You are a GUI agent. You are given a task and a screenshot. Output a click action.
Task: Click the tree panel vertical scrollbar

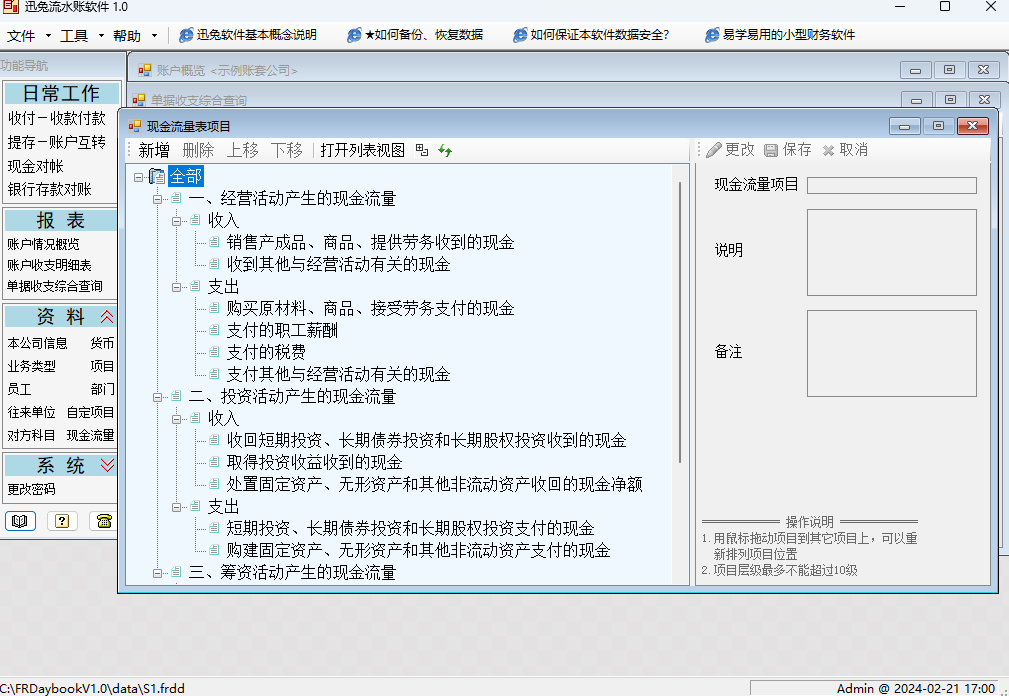click(x=681, y=320)
